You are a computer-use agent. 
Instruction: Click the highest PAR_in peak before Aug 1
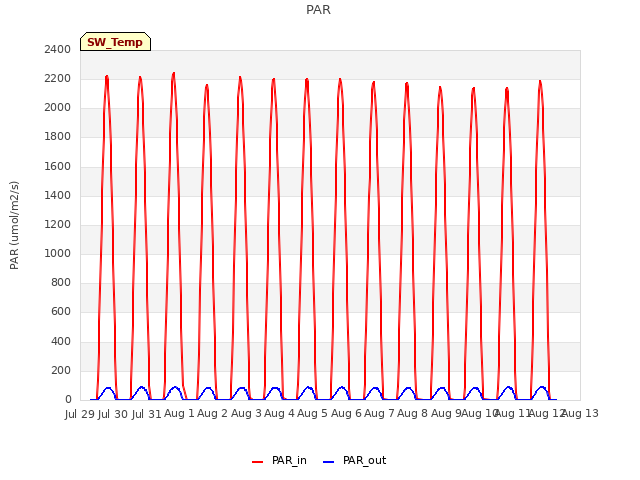173,74
